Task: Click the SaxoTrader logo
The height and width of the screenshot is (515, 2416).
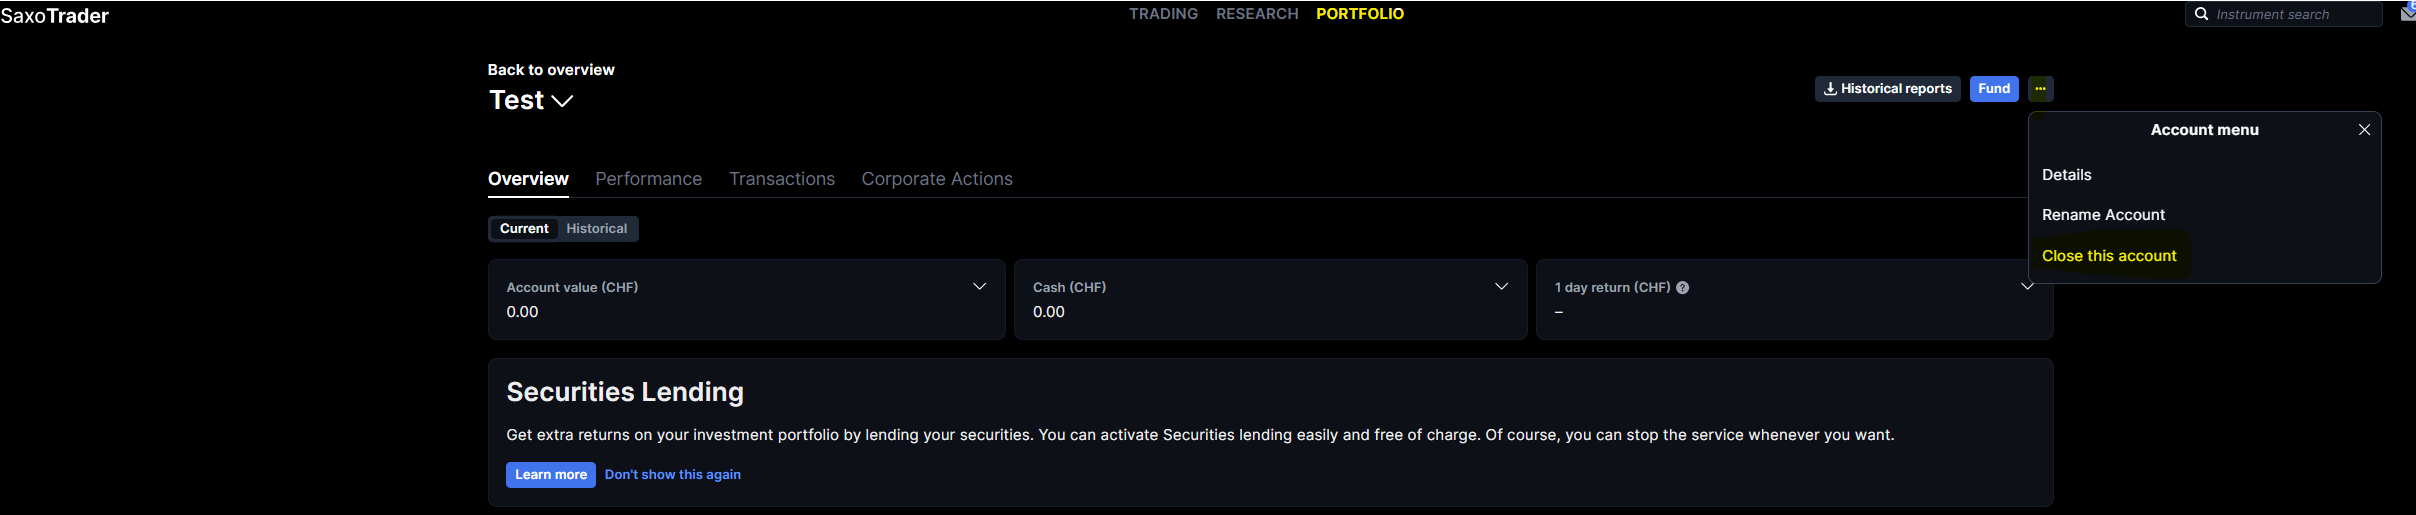Action: pos(55,16)
